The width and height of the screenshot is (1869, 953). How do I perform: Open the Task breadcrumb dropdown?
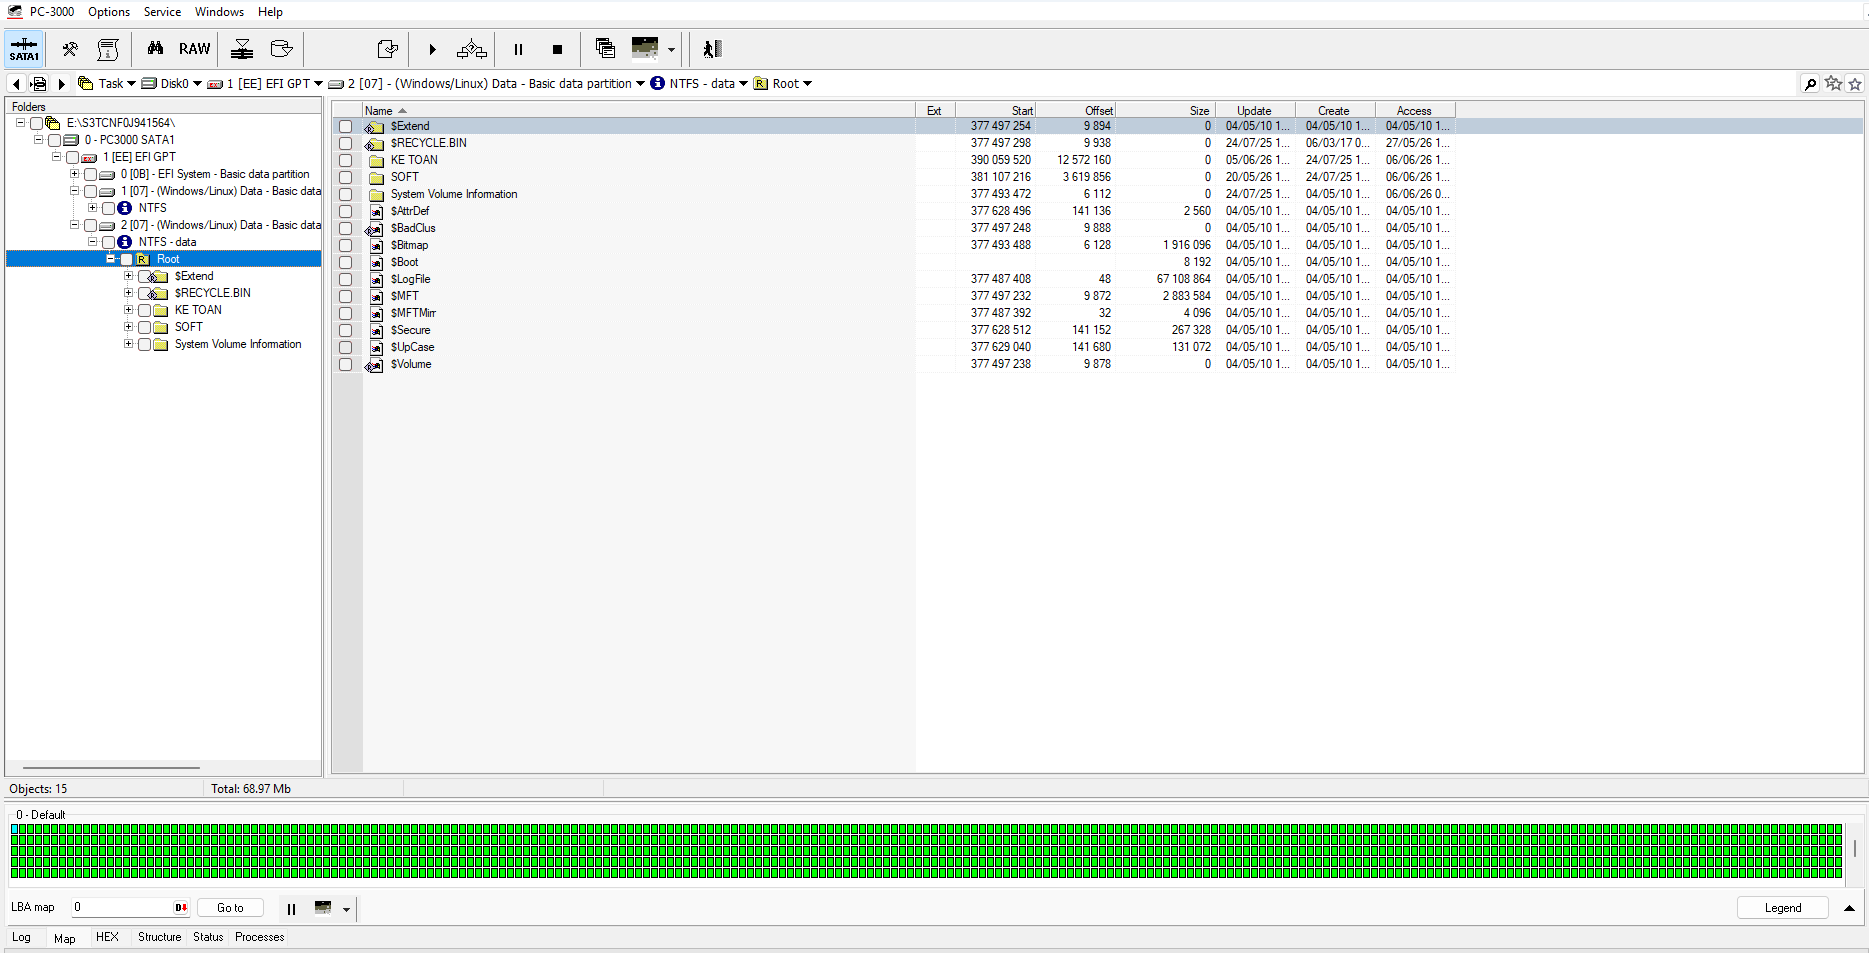131,84
